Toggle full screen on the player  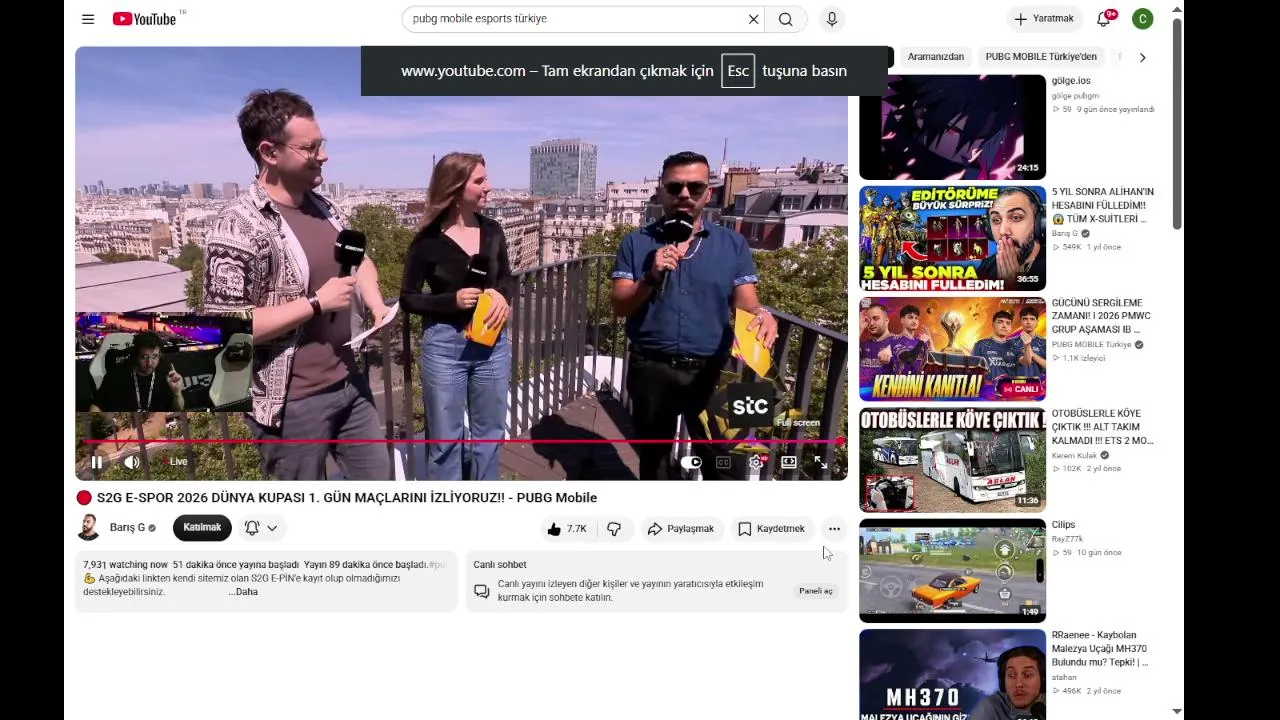click(x=821, y=462)
